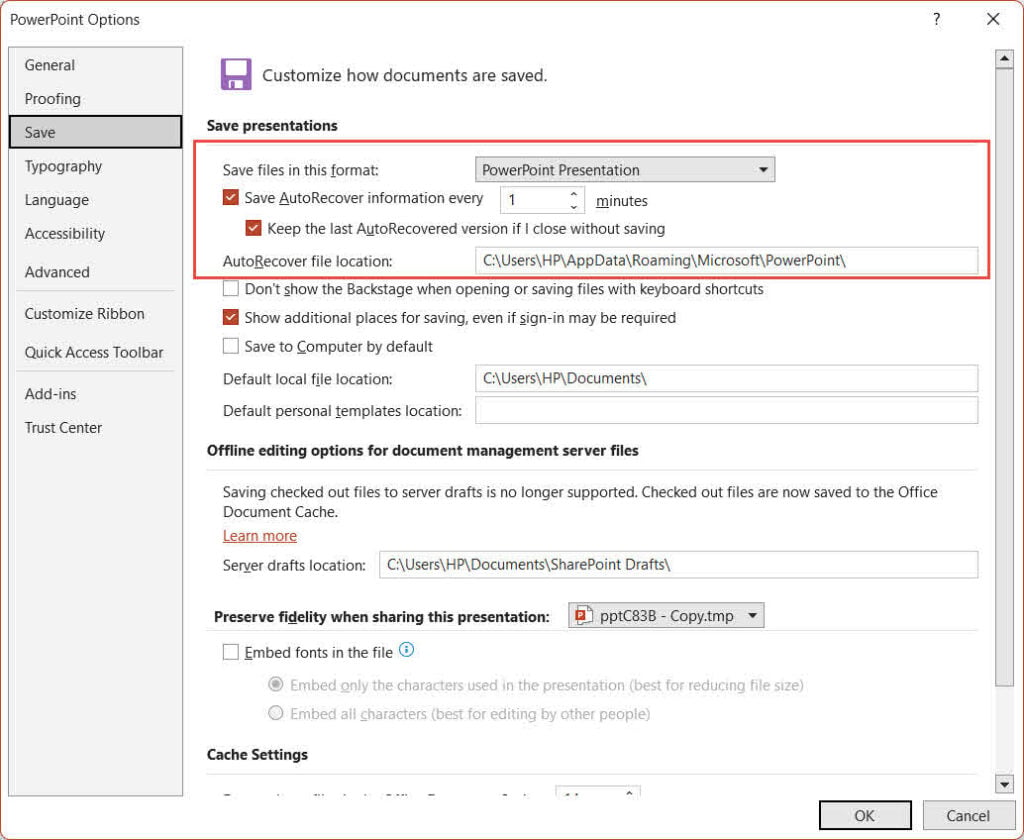Click Offline editing options heading text
This screenshot has width=1024, height=840.
click(423, 451)
